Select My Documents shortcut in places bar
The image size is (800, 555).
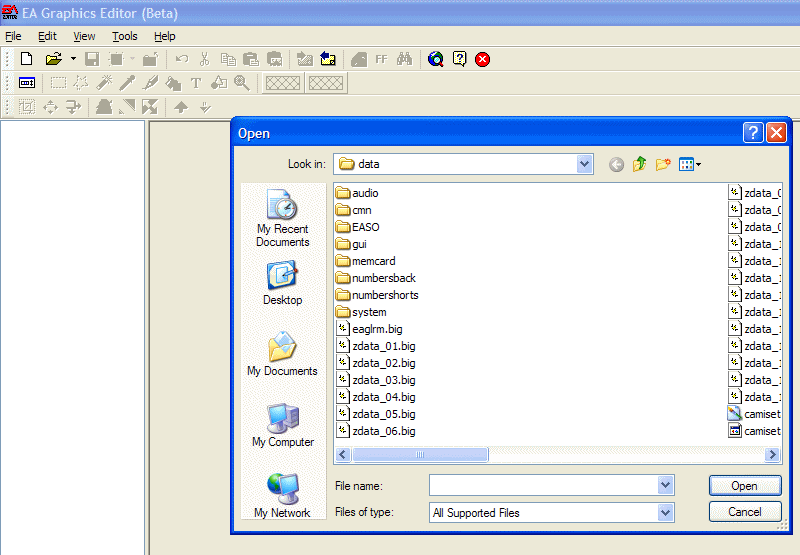[x=282, y=354]
